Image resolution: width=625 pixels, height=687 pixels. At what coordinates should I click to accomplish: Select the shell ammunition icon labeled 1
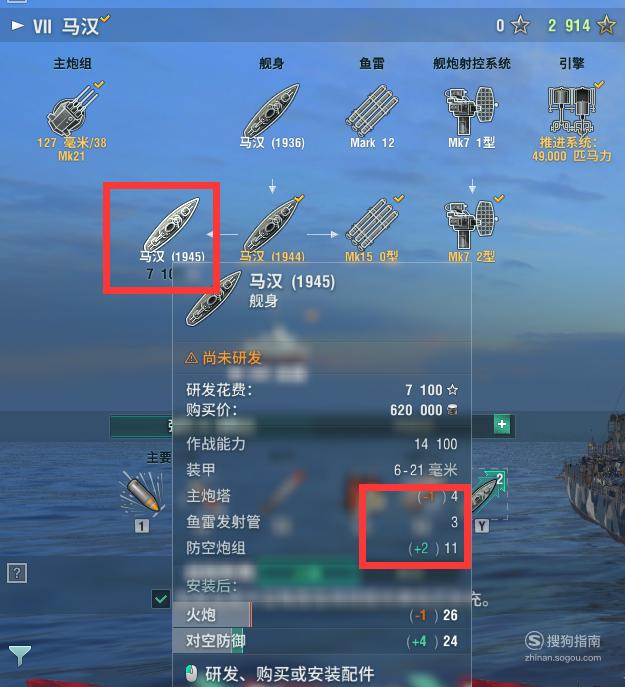click(x=142, y=497)
